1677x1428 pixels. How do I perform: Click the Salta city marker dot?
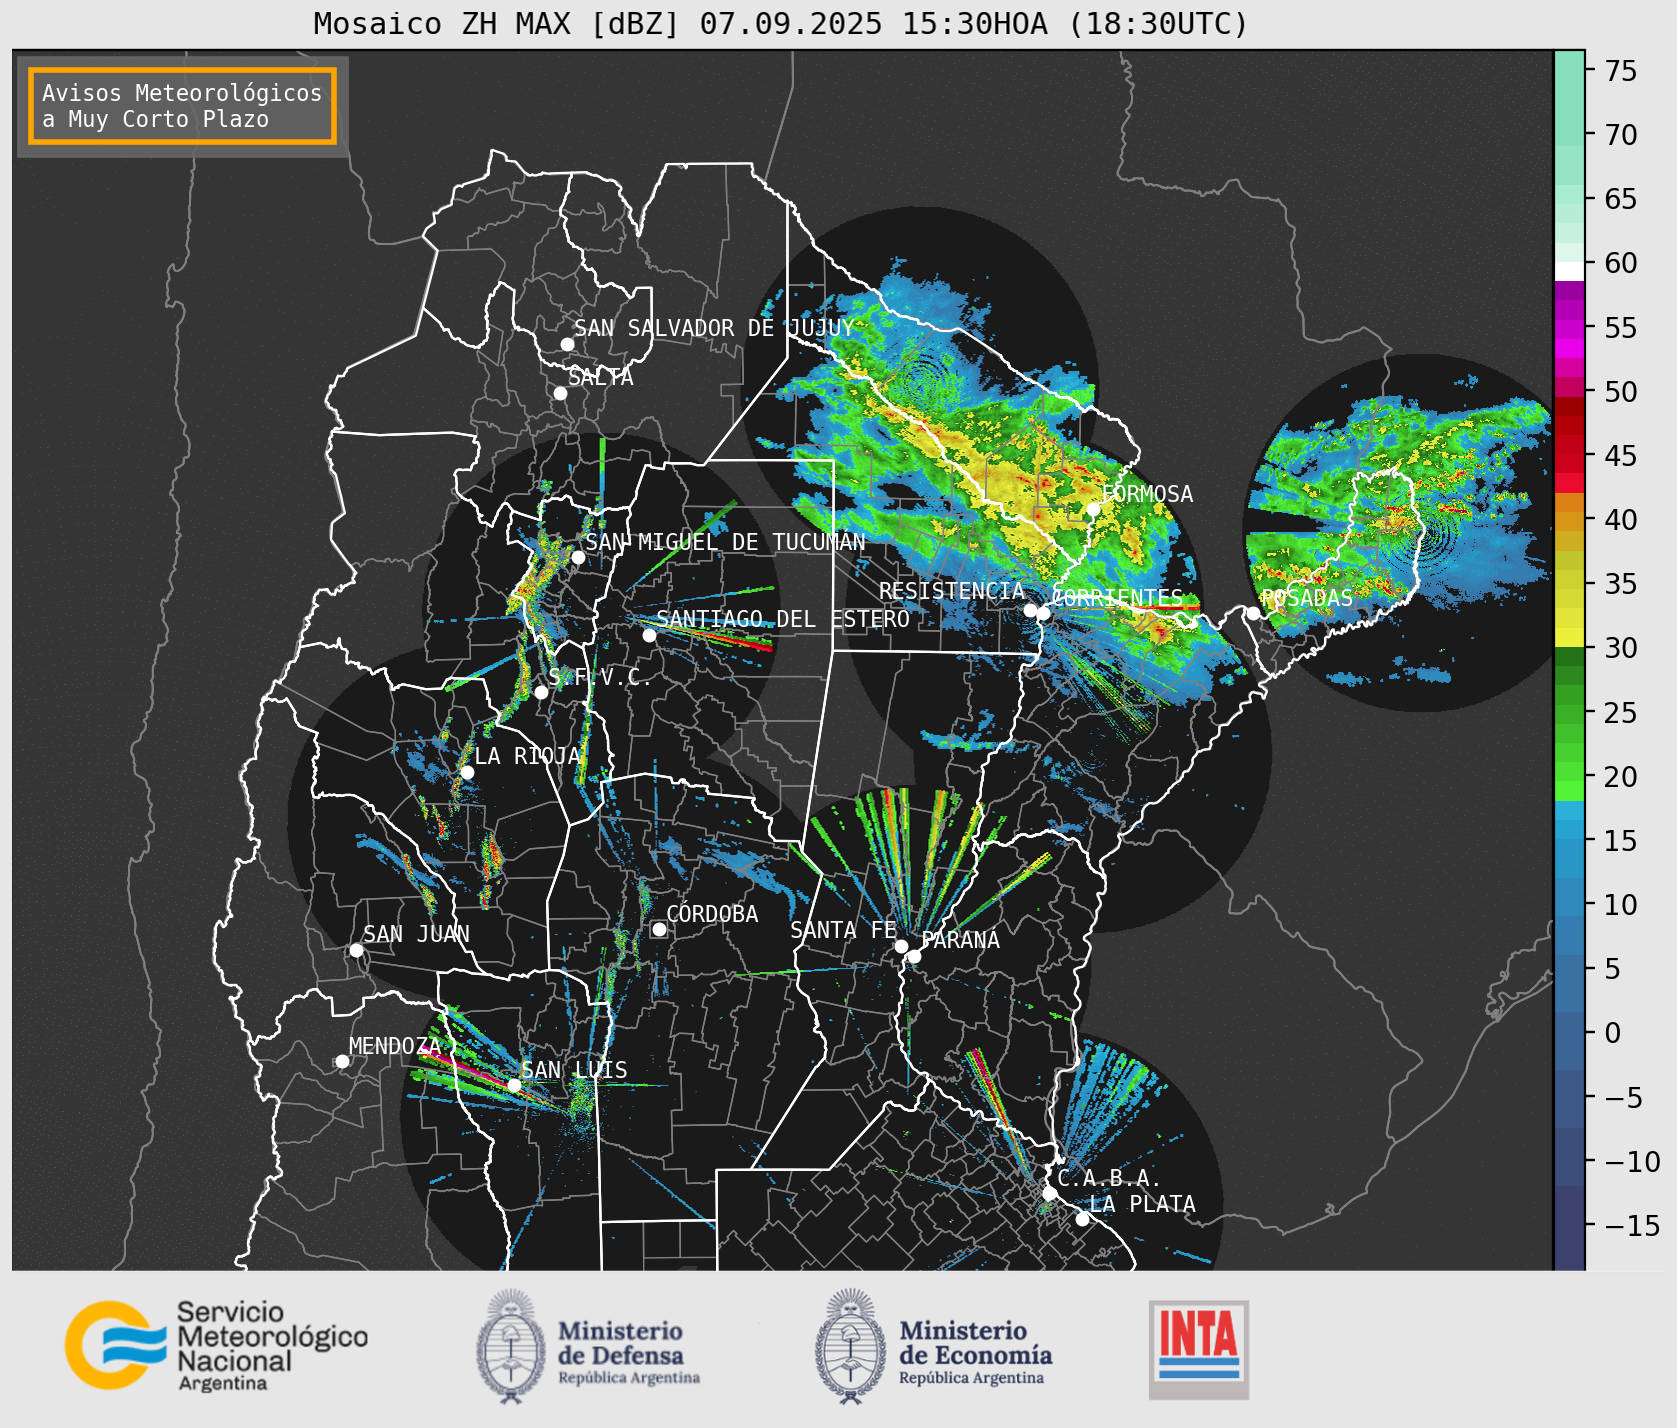(x=561, y=393)
